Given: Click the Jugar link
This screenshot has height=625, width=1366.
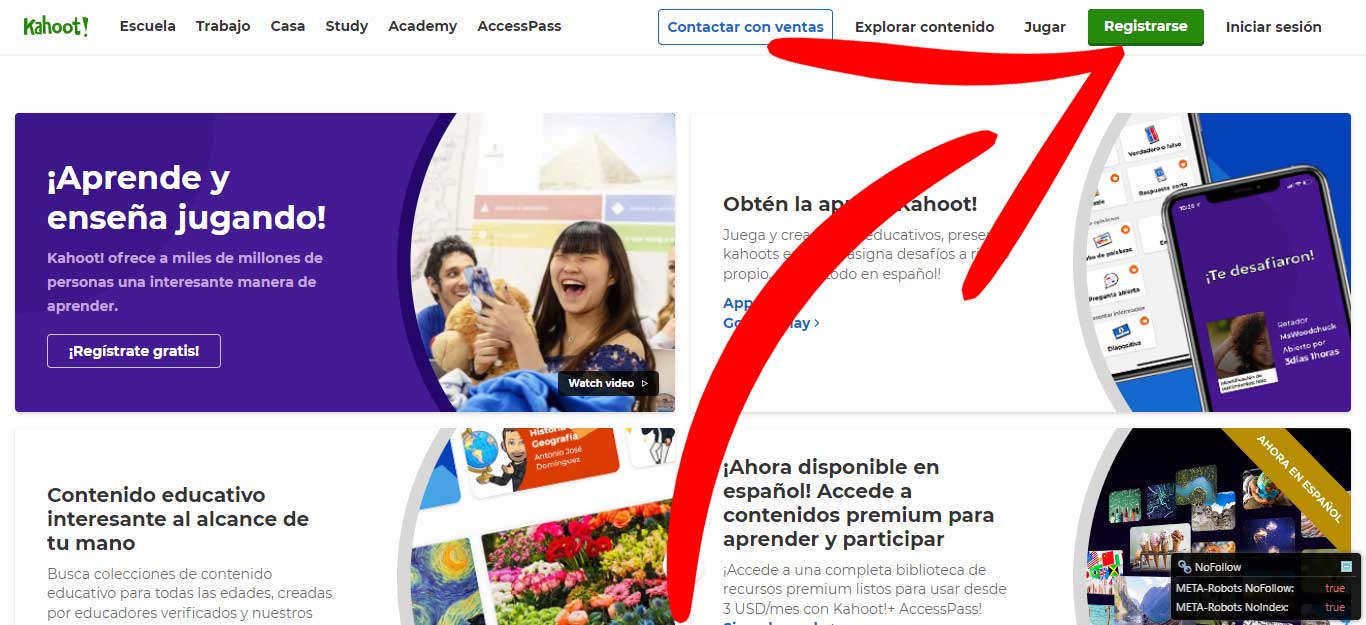Looking at the screenshot, I should (1044, 27).
